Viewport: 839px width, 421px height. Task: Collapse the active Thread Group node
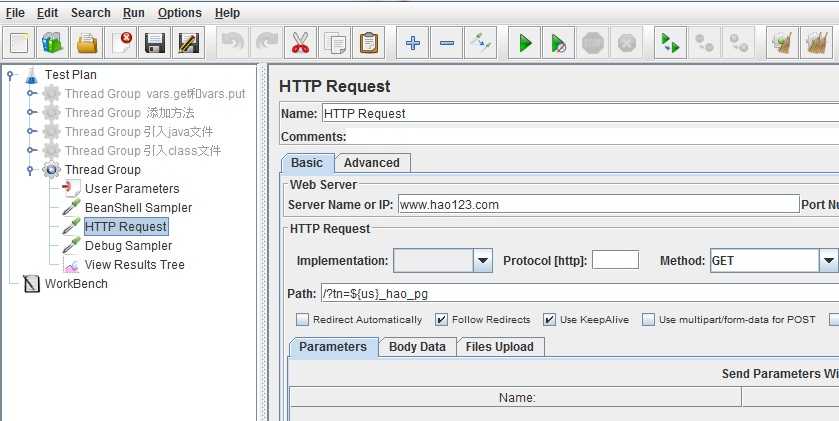[x=32, y=170]
